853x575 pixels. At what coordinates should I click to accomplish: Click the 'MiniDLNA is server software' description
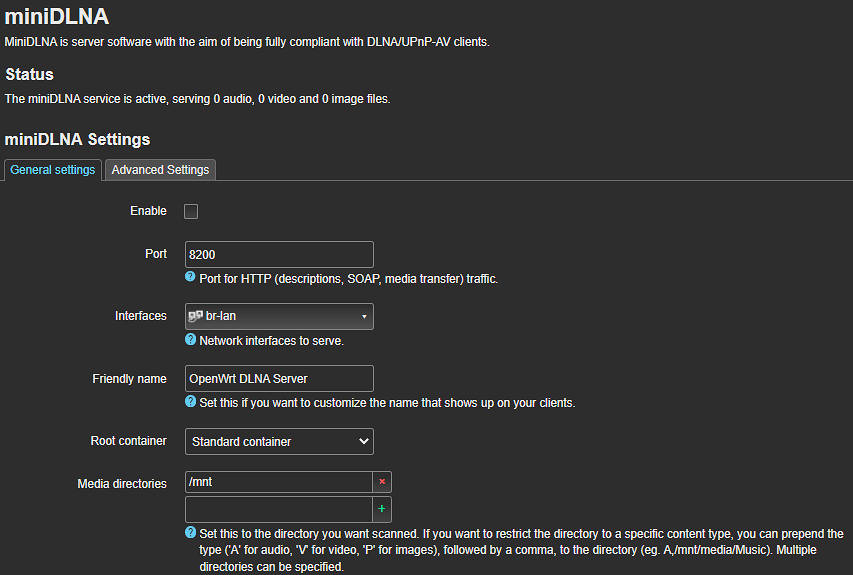coord(247,42)
